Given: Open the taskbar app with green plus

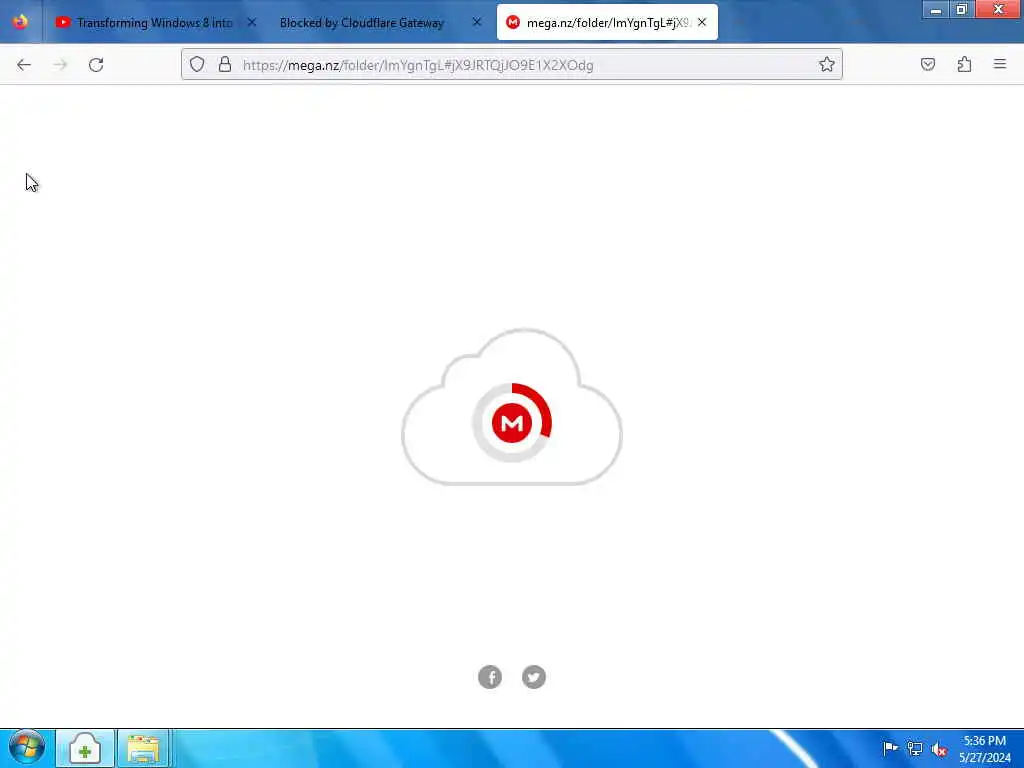Looking at the screenshot, I should [85, 749].
